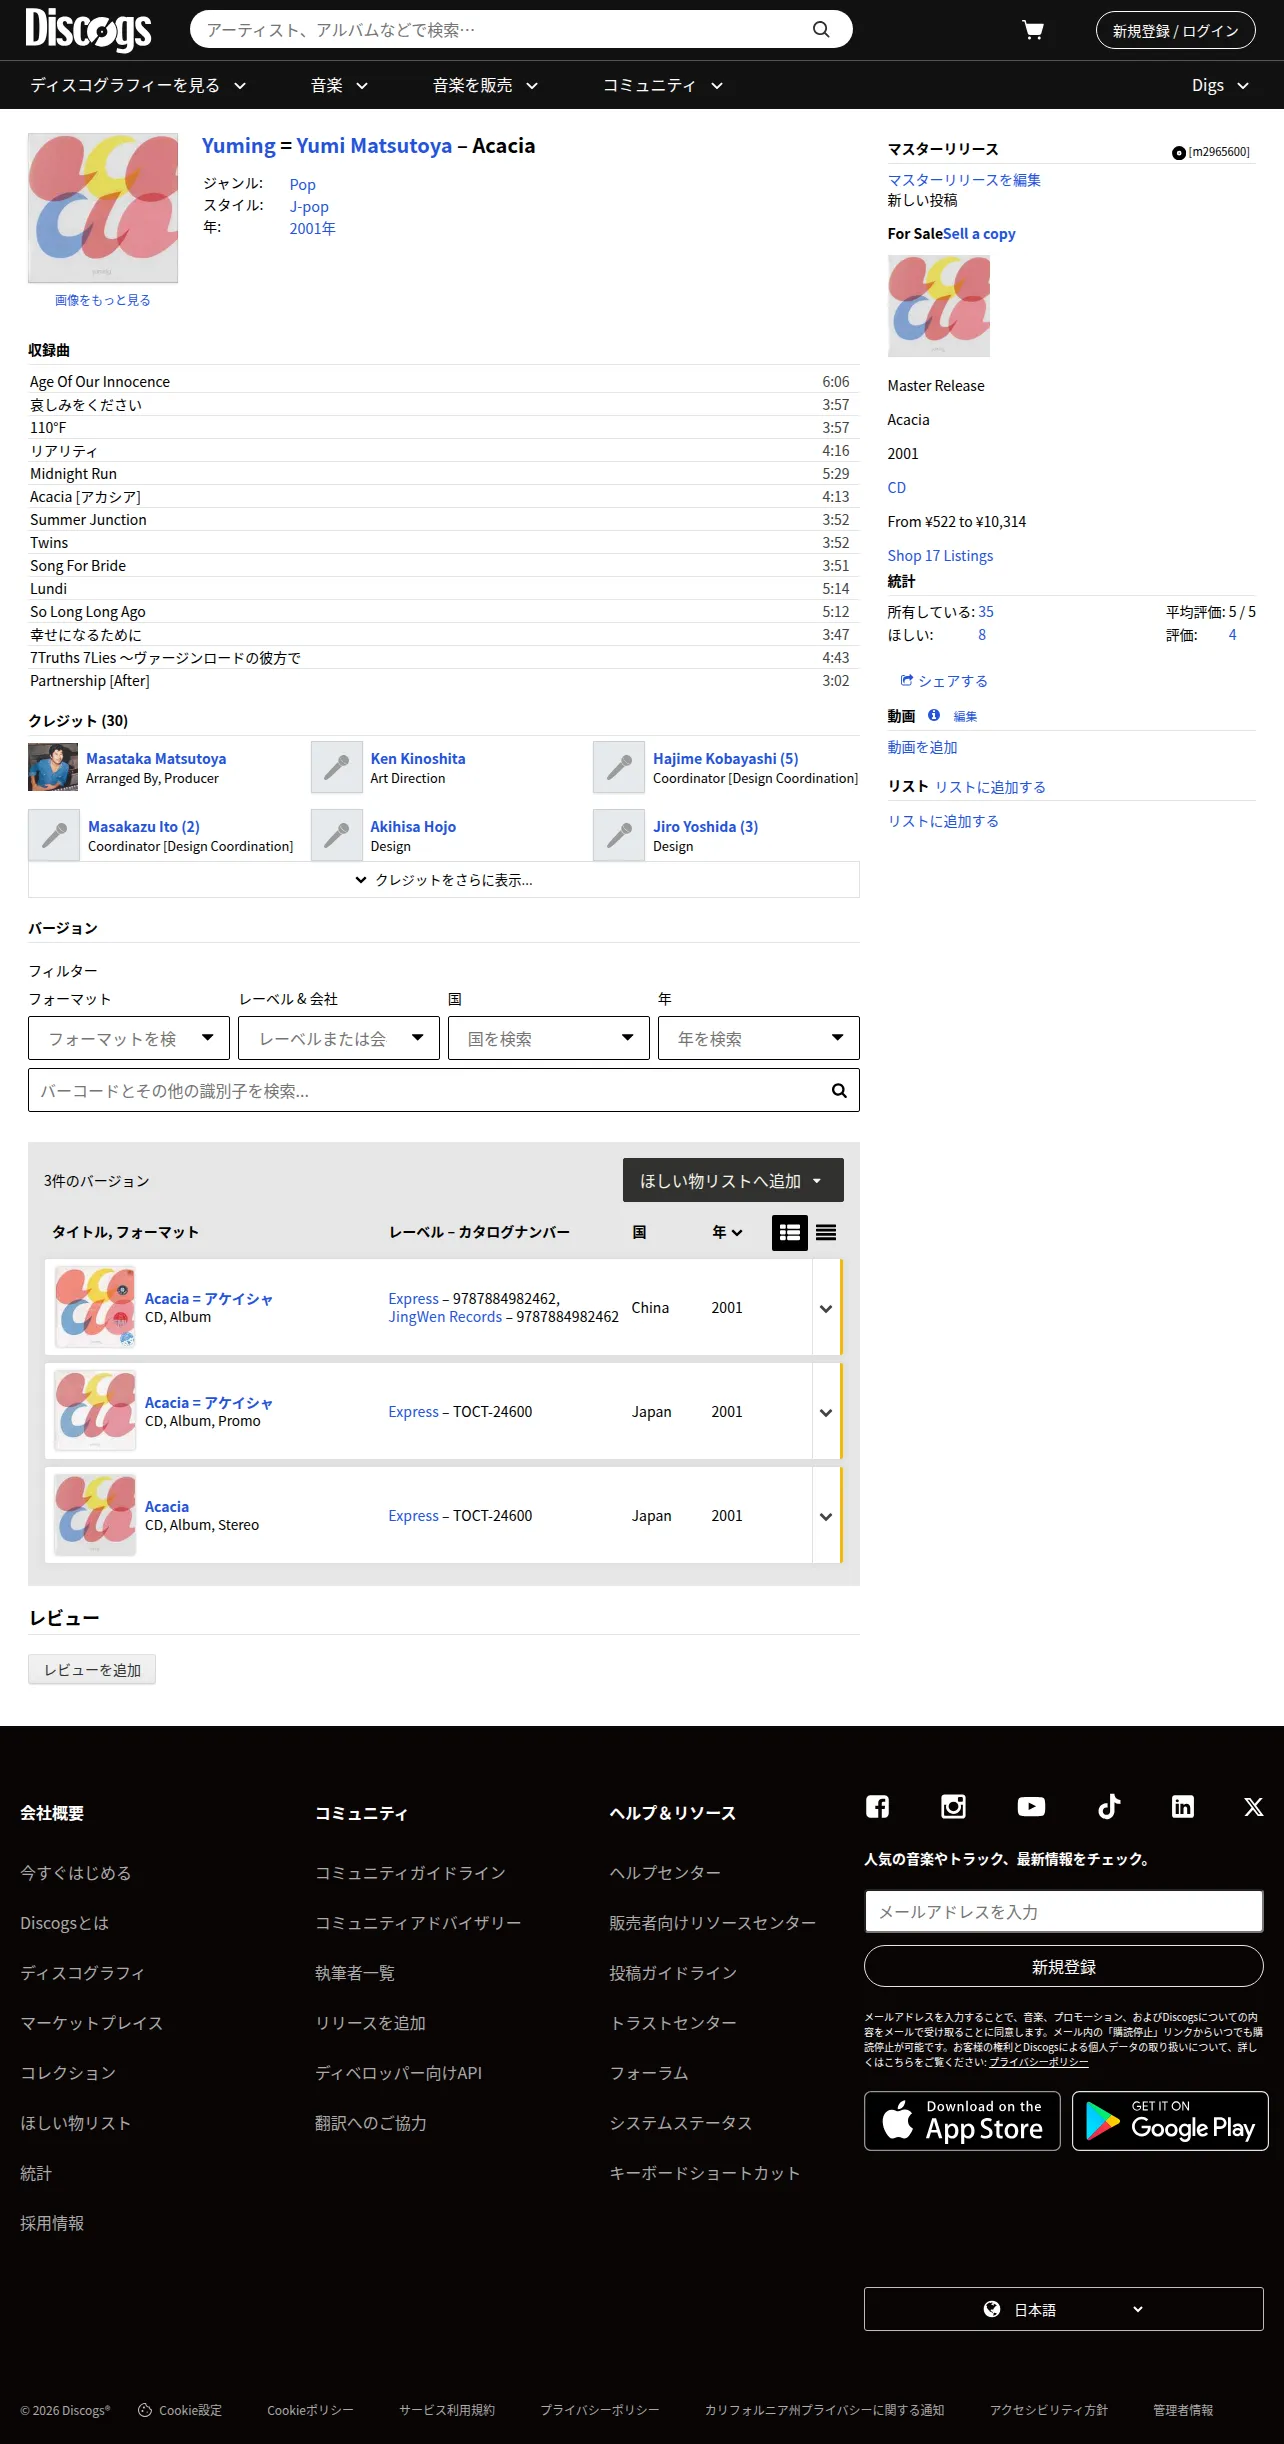Expand クレジットをさらに表示 credits section
Viewport: 1284px width, 2444px height.
click(x=444, y=880)
